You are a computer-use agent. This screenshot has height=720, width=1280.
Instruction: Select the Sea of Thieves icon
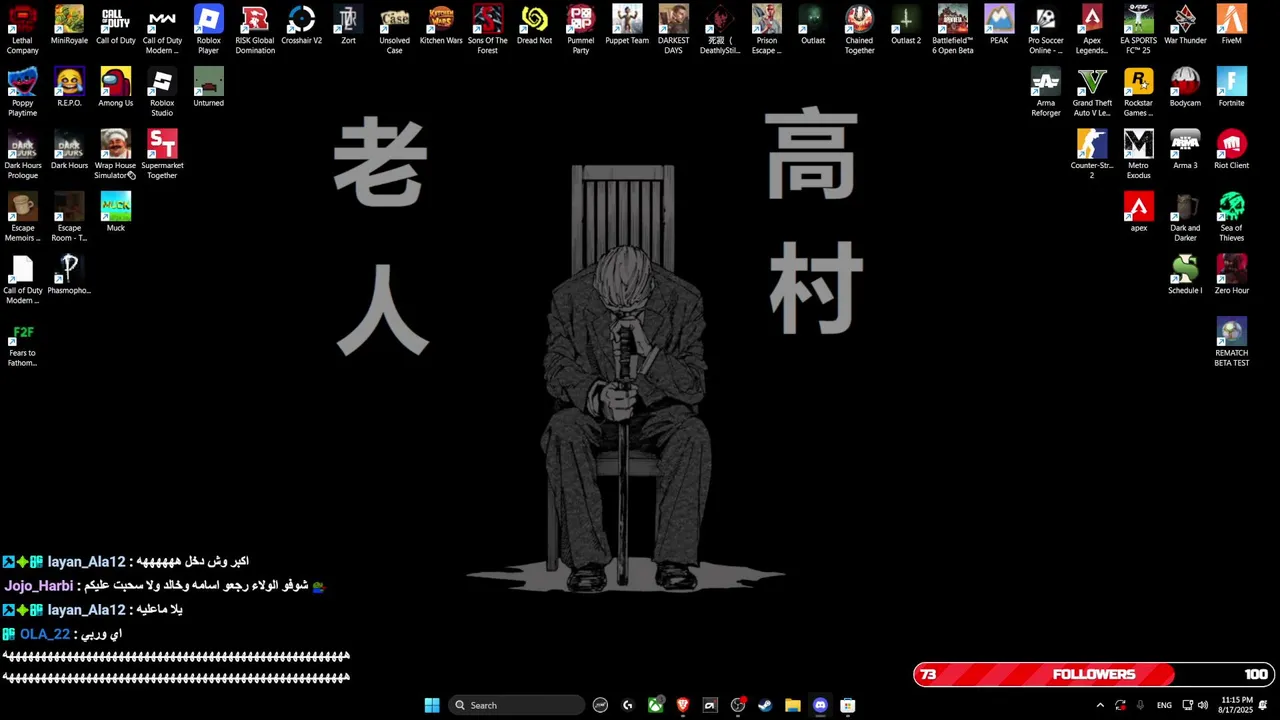(x=1231, y=217)
